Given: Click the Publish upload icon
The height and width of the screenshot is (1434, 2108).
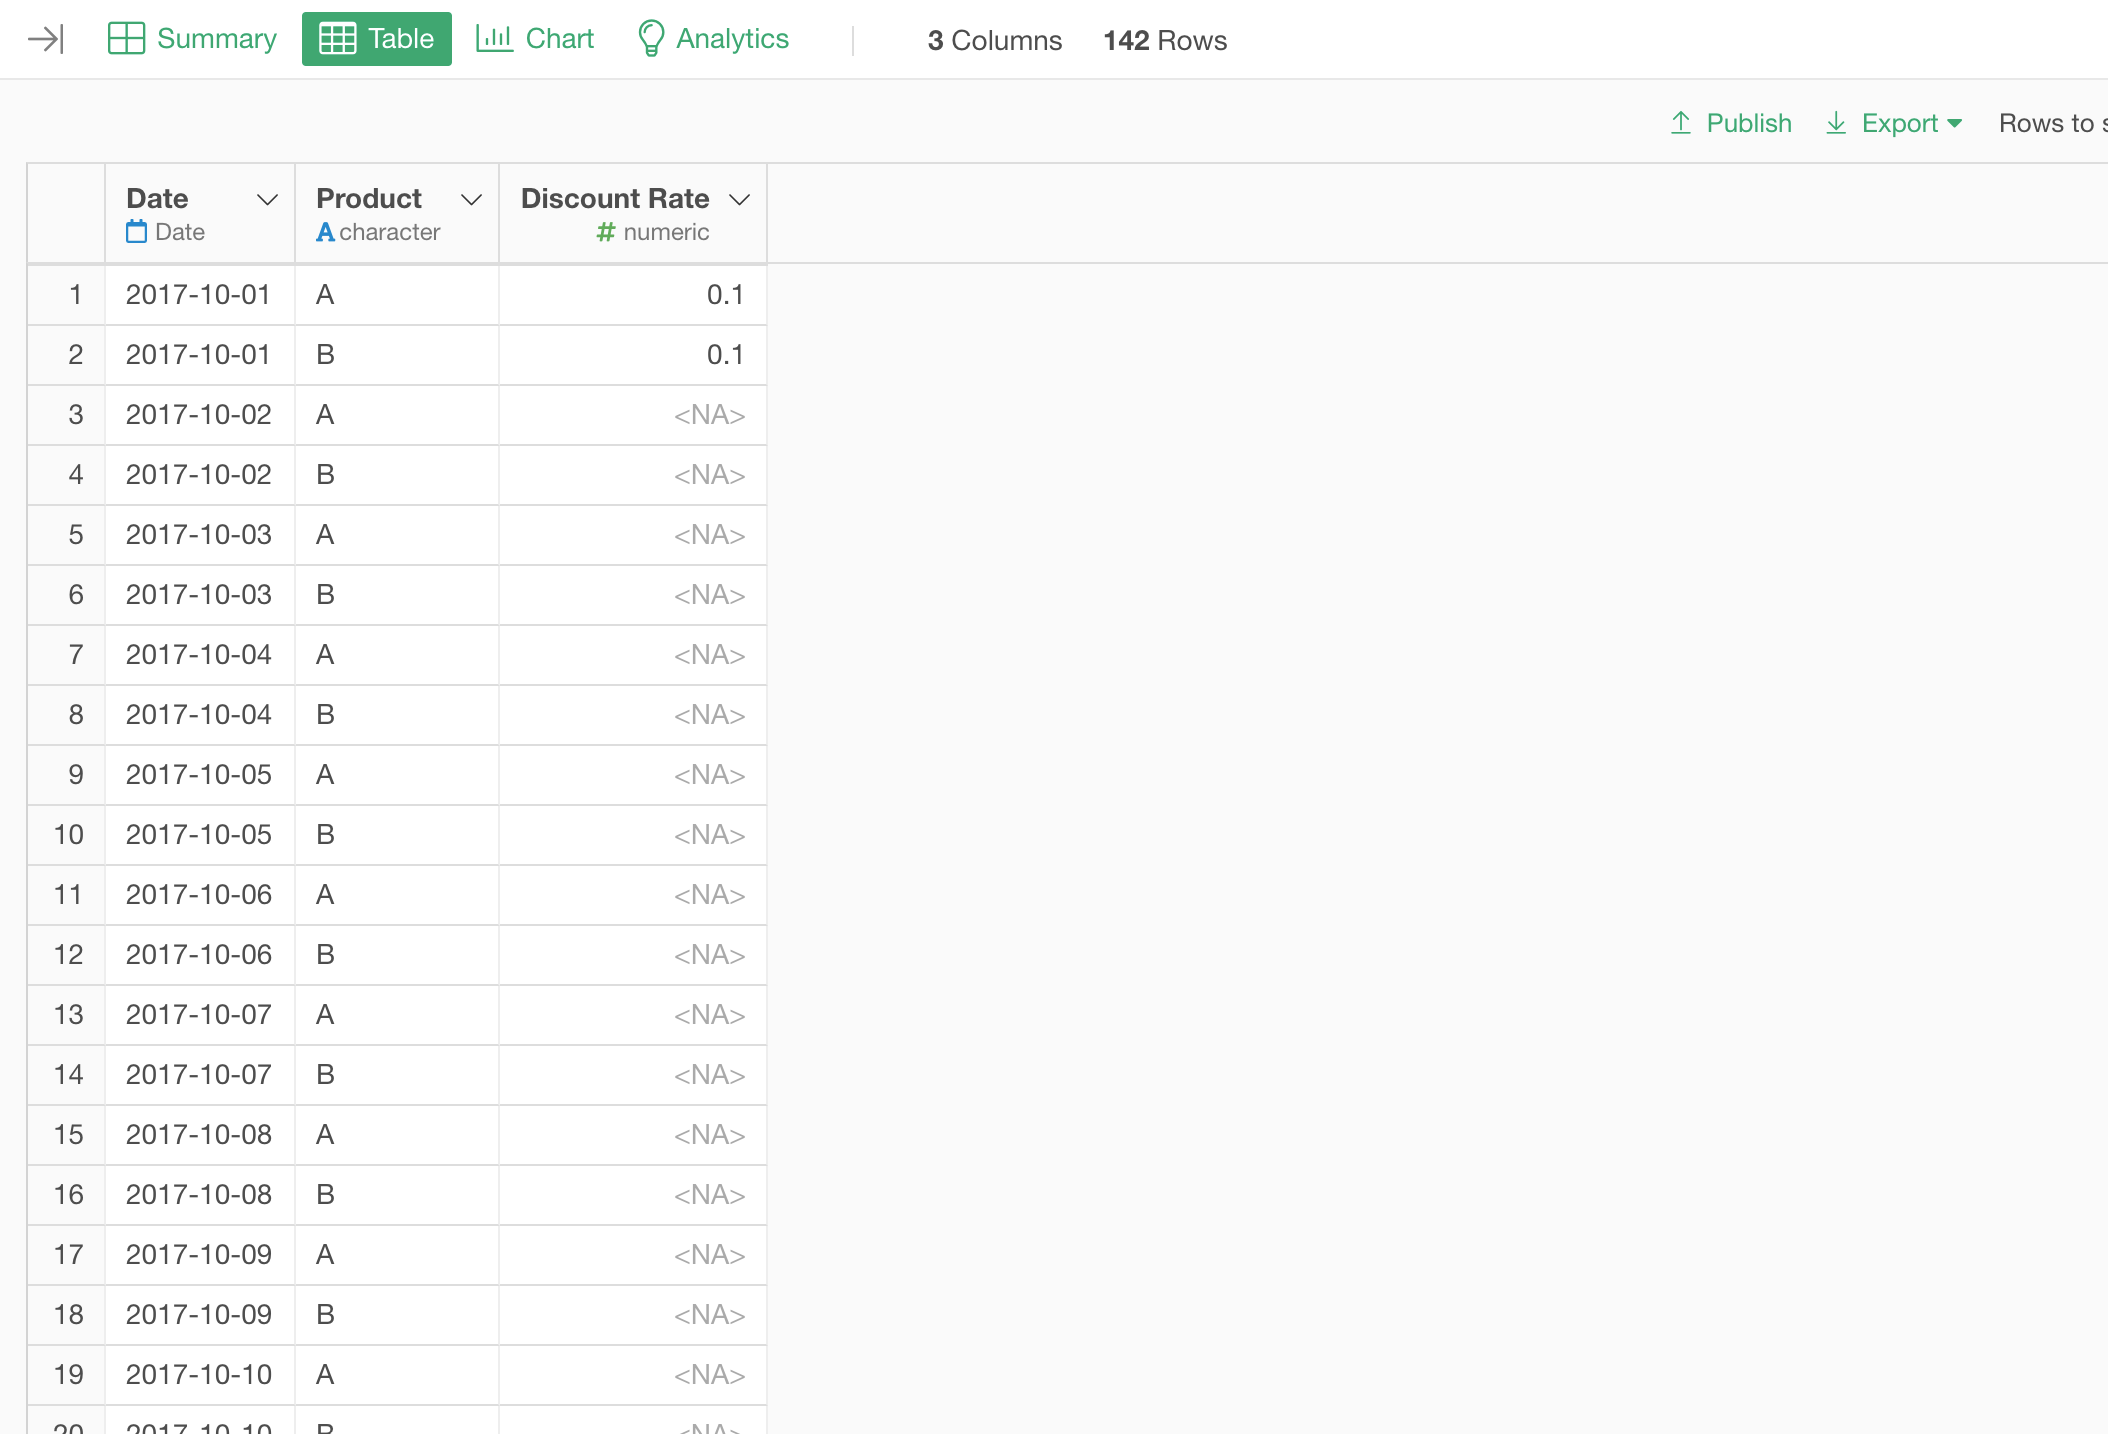Looking at the screenshot, I should point(1681,122).
